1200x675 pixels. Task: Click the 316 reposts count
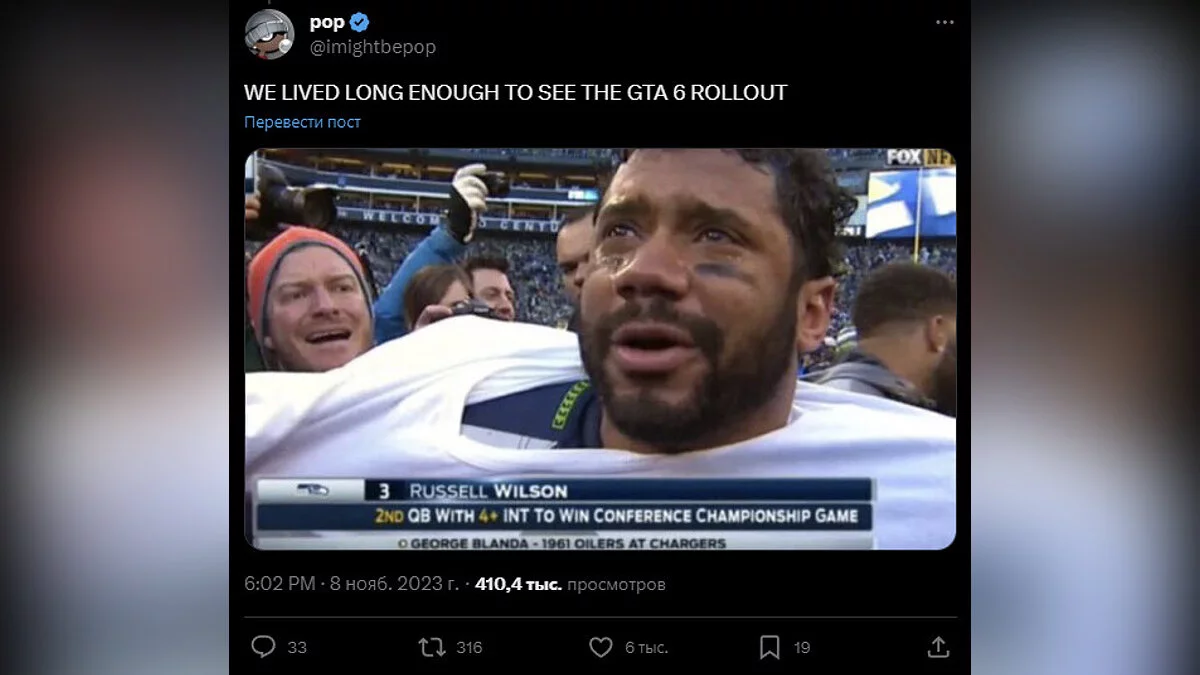(x=469, y=648)
